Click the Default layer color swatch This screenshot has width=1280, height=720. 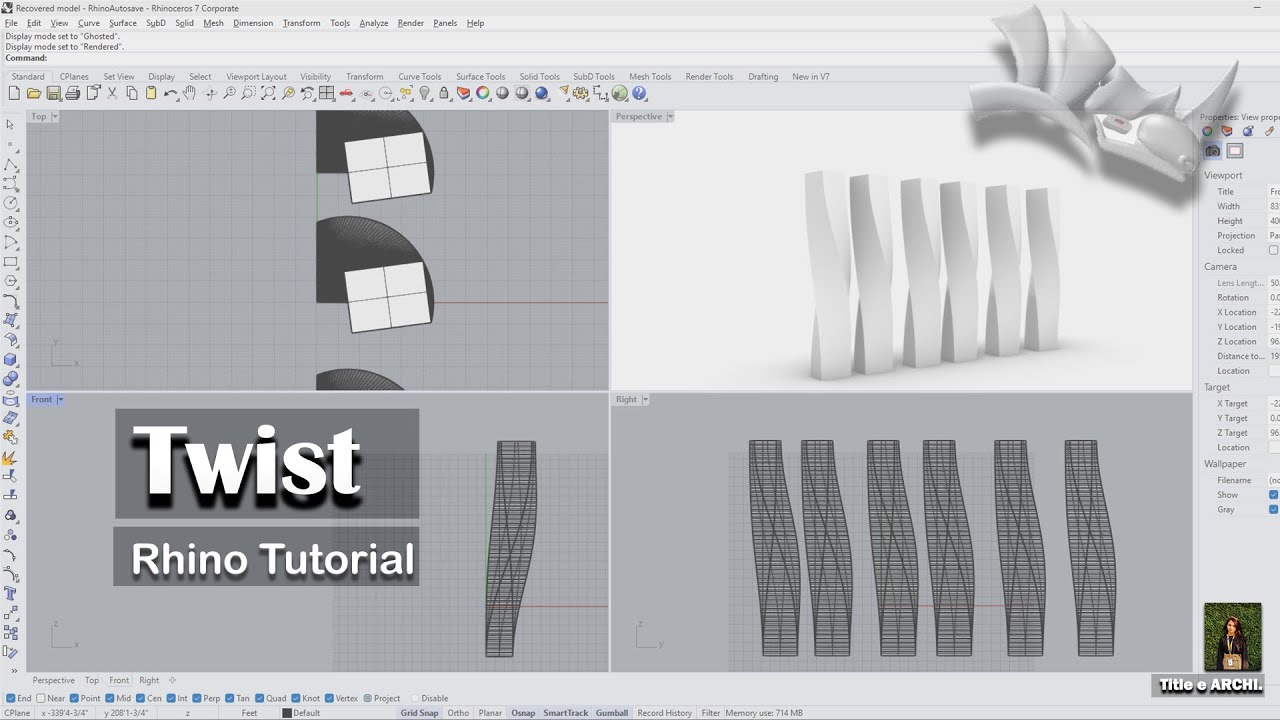[287, 713]
